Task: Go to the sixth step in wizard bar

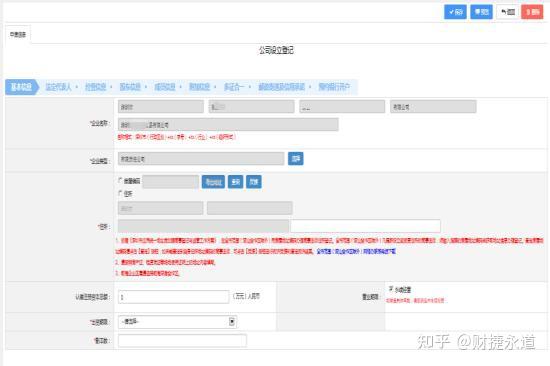Action: click(x=200, y=87)
